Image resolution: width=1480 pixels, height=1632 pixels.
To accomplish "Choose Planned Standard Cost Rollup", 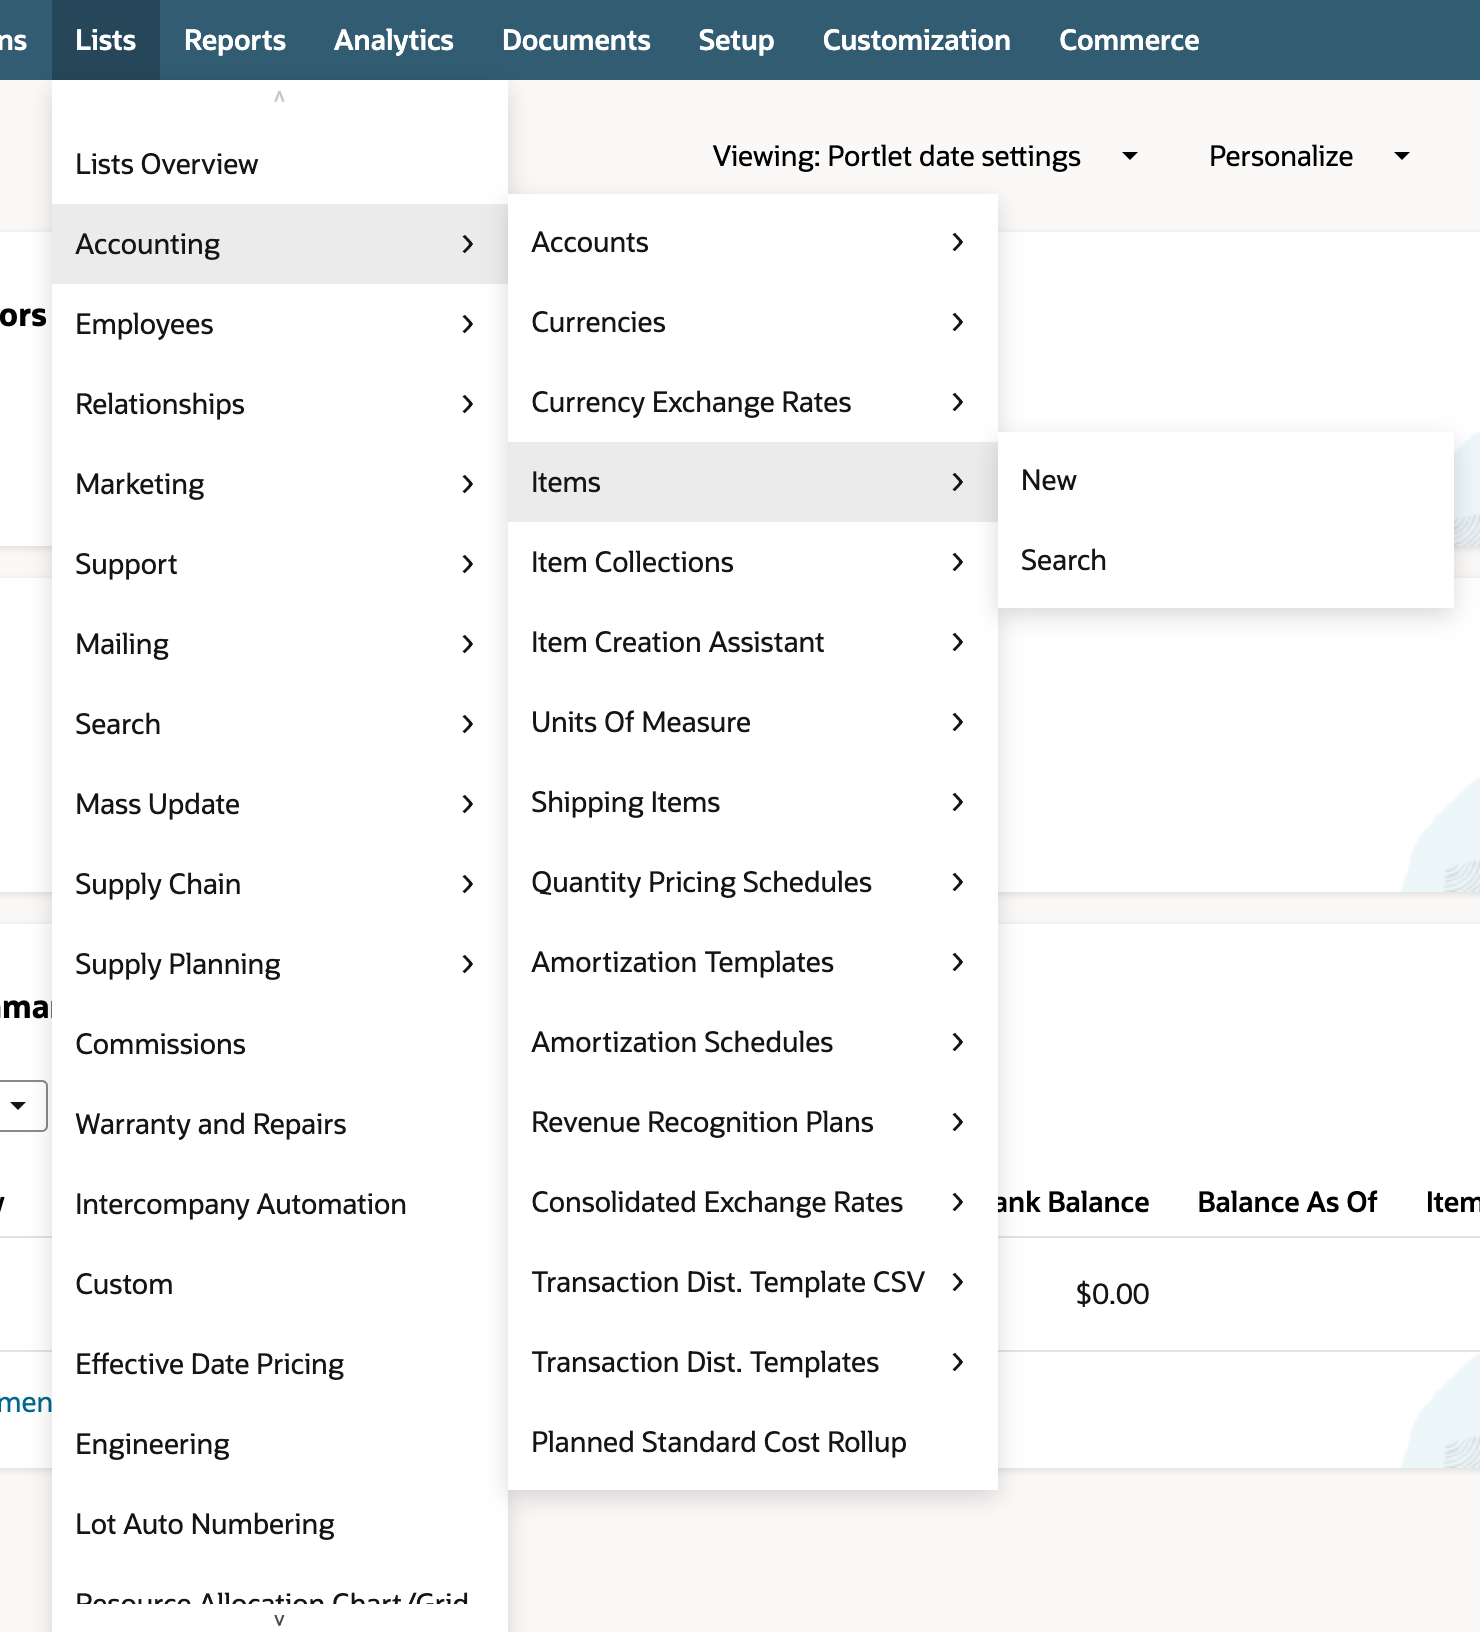I will [753, 1442].
